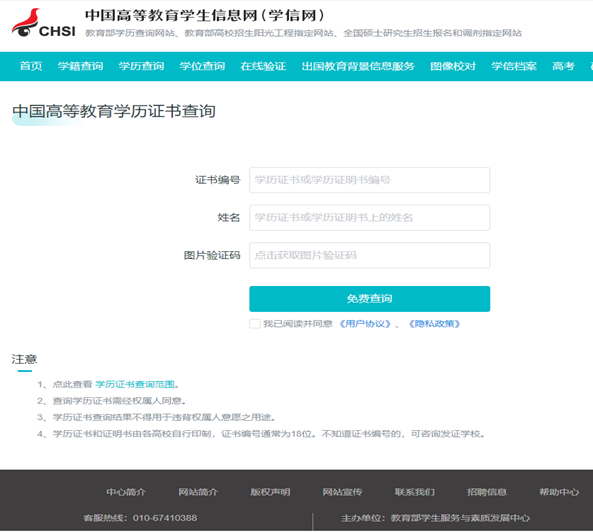This screenshot has width=593, height=532.
Task: Submit with the 免费查询 button
Action: click(369, 299)
